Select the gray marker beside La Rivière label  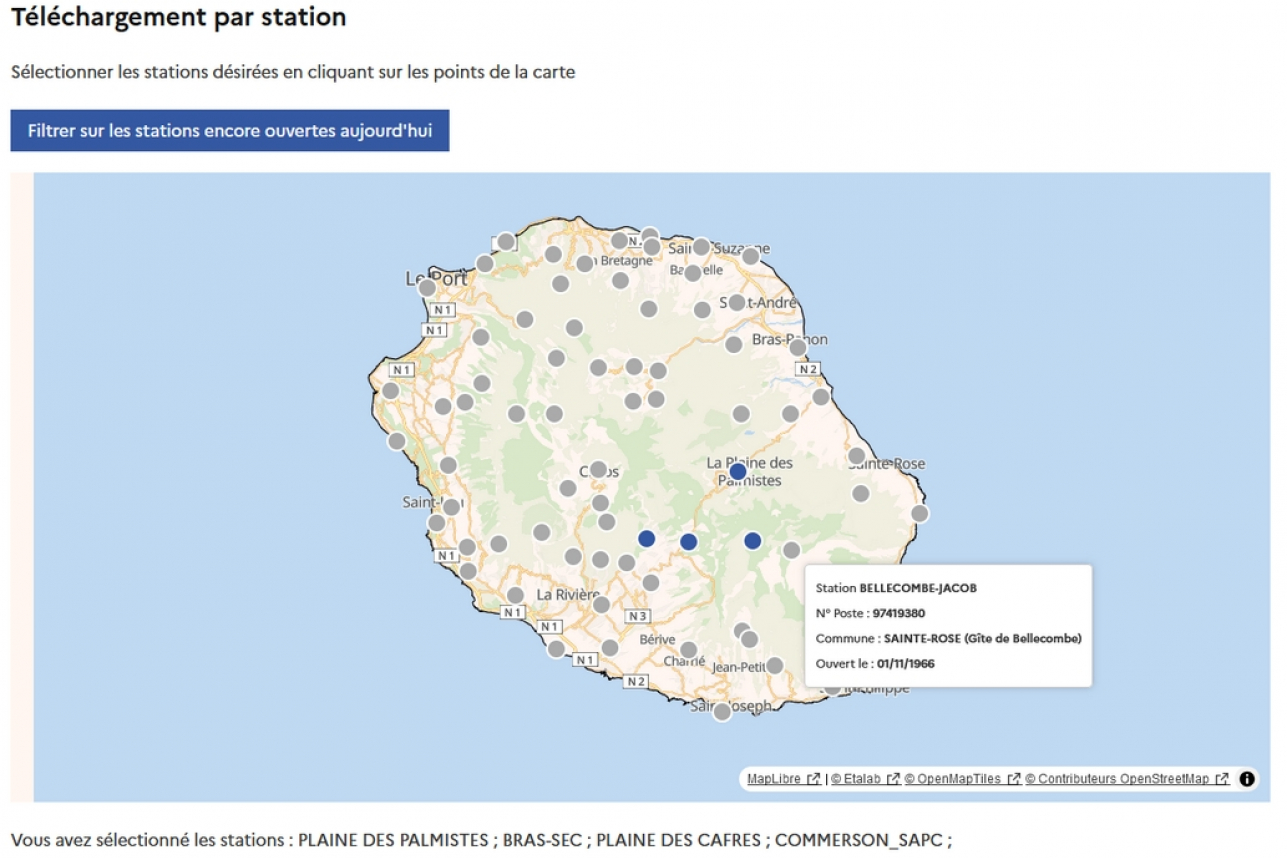pyautogui.click(x=601, y=604)
